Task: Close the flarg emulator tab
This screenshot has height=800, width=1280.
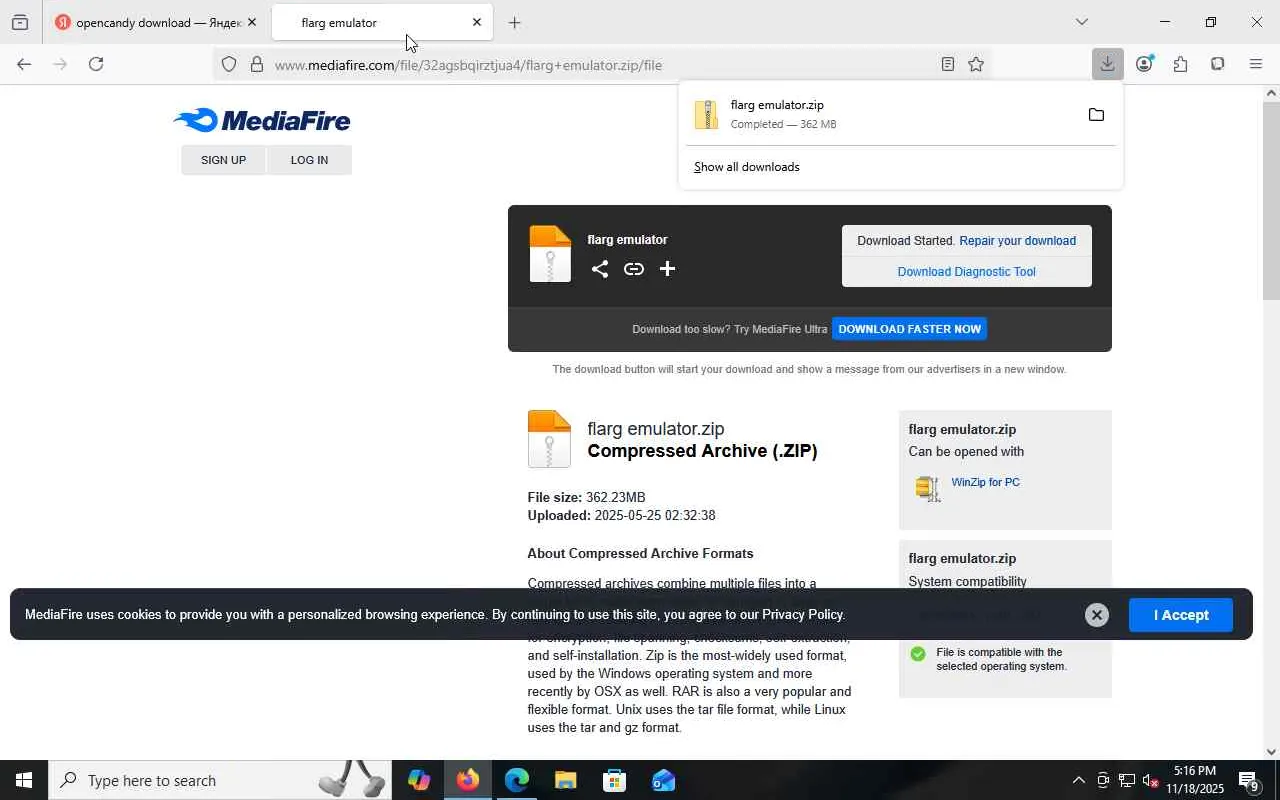Action: coord(477,22)
